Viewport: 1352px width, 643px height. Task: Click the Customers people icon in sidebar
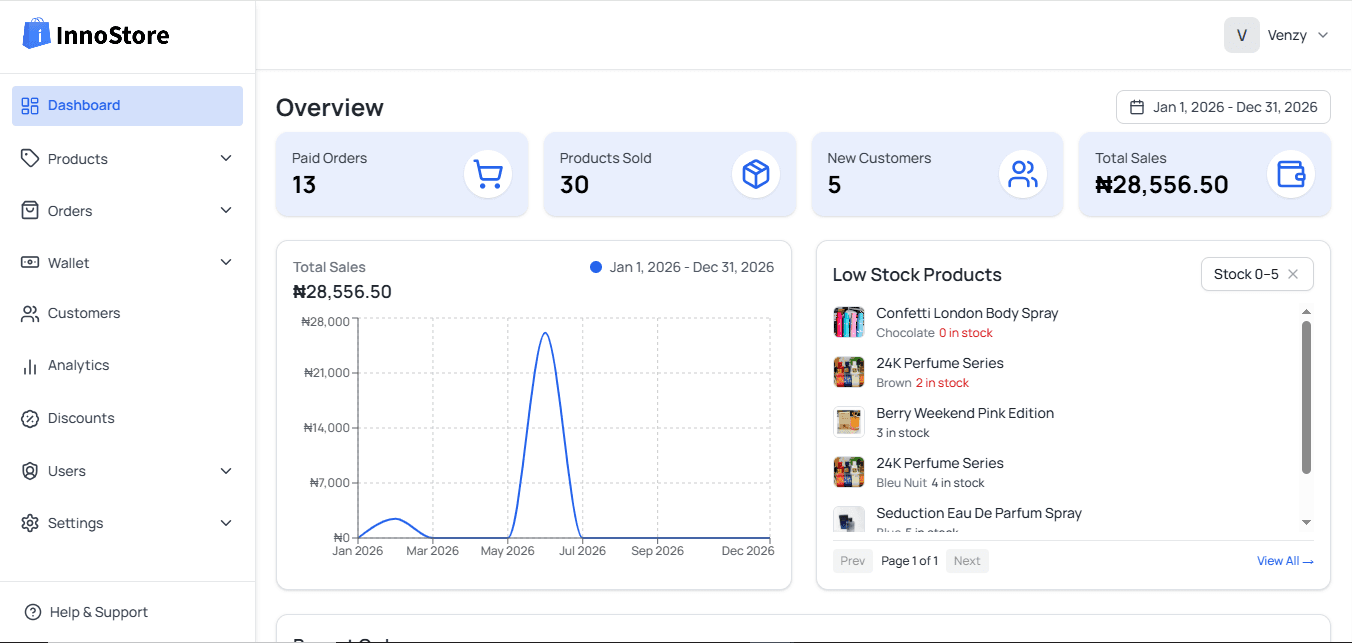pyautogui.click(x=30, y=314)
